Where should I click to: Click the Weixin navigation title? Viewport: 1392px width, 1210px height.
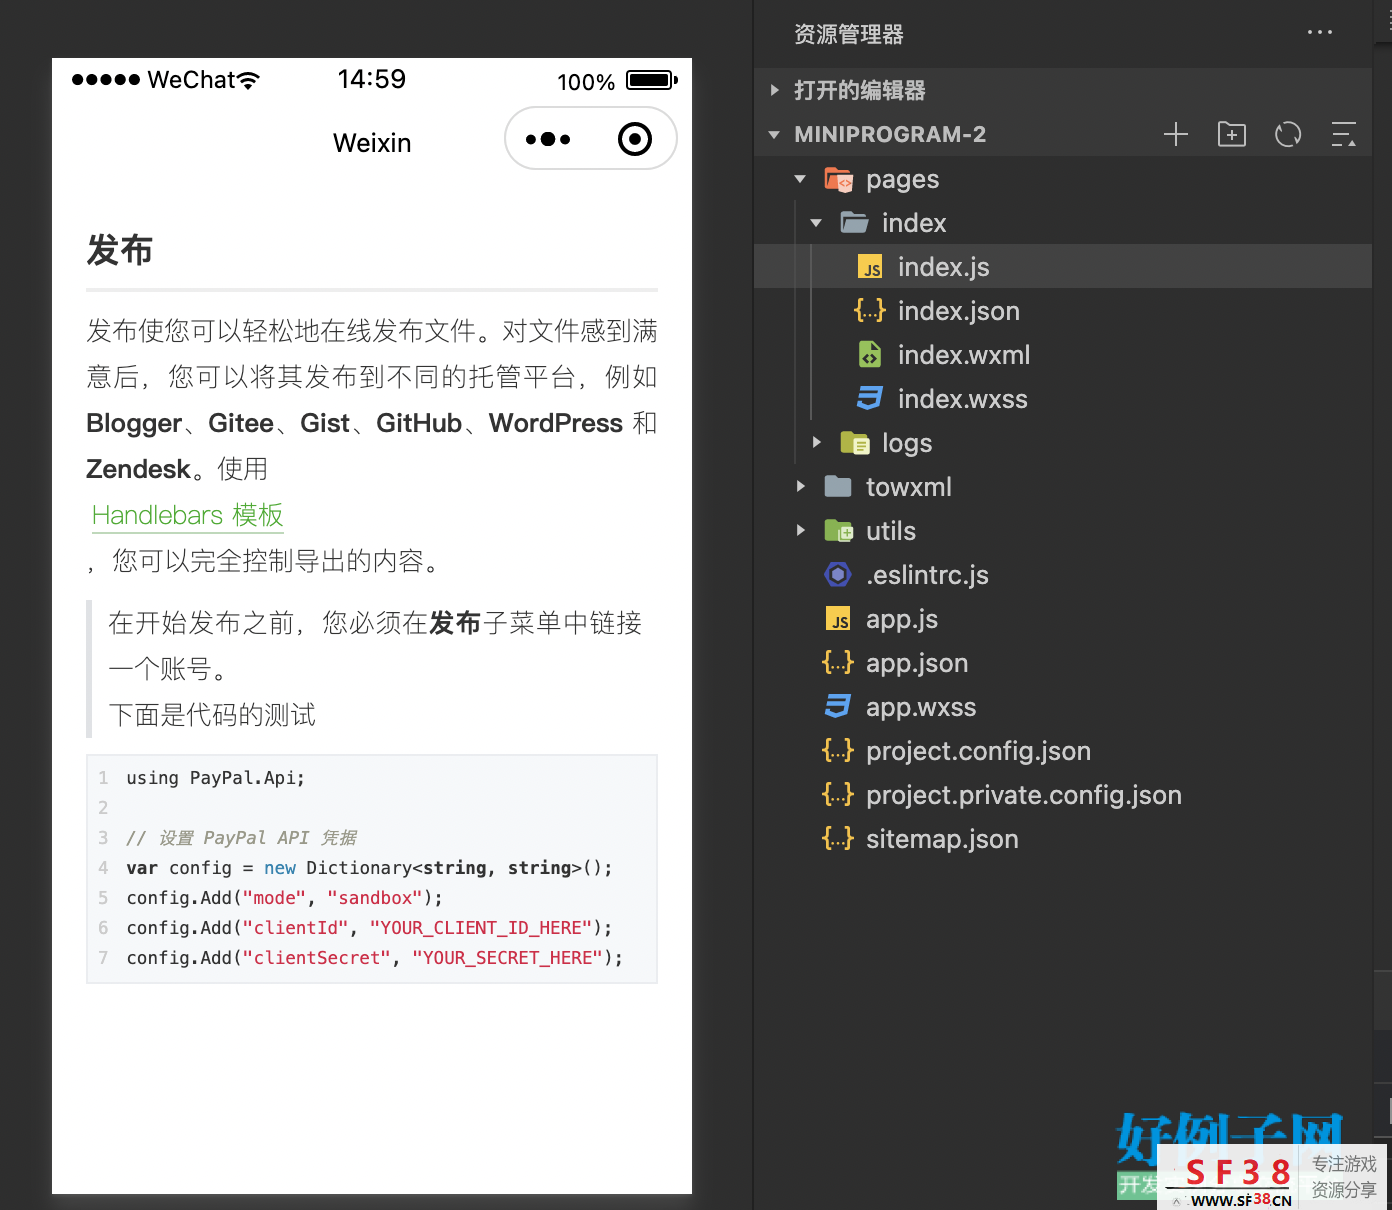tap(372, 143)
